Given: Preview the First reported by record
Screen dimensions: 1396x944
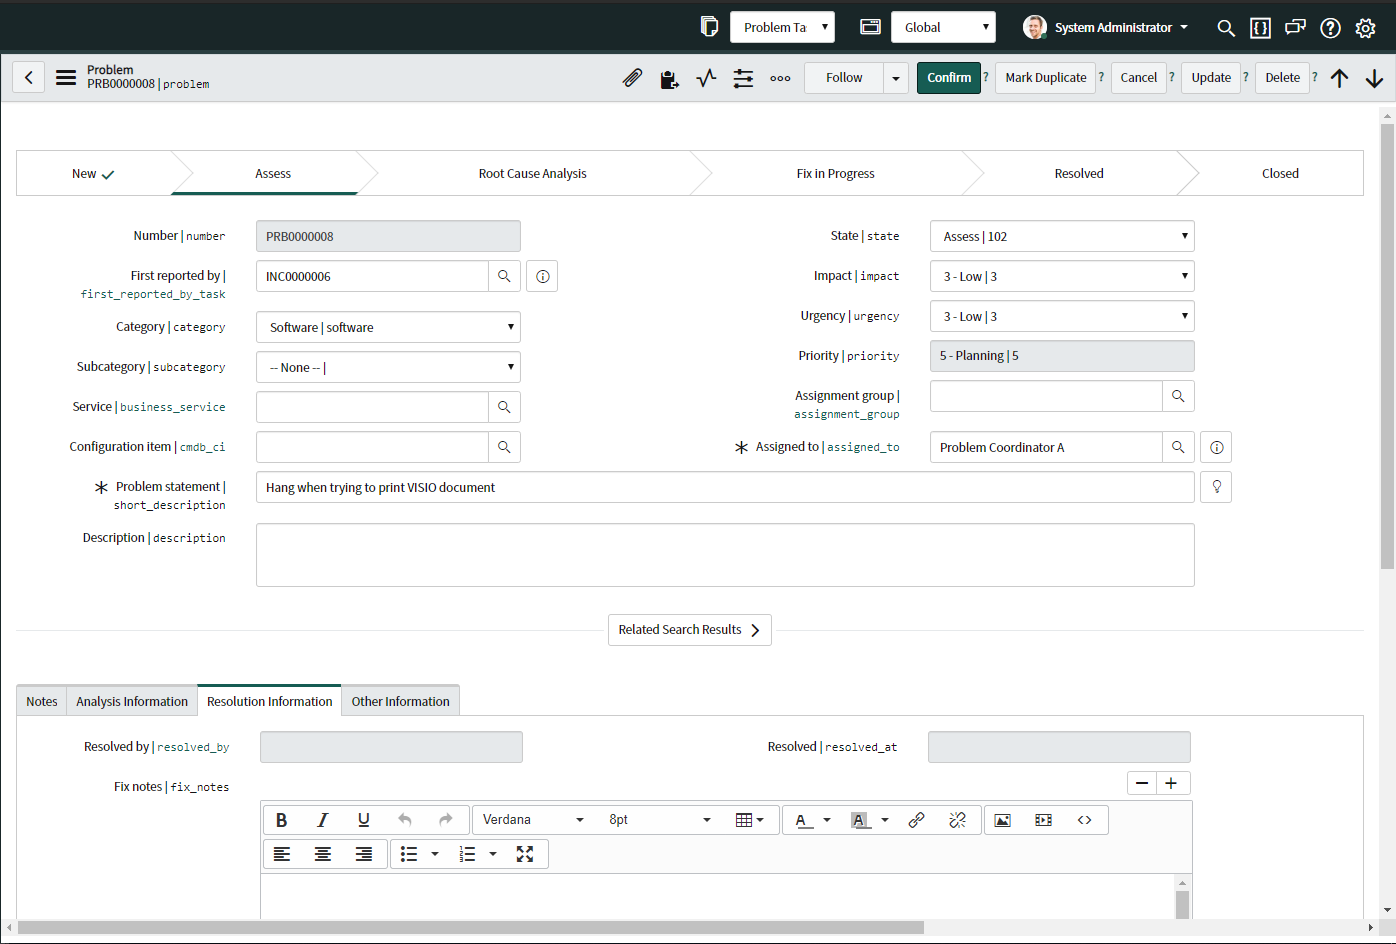Looking at the screenshot, I should tap(542, 276).
